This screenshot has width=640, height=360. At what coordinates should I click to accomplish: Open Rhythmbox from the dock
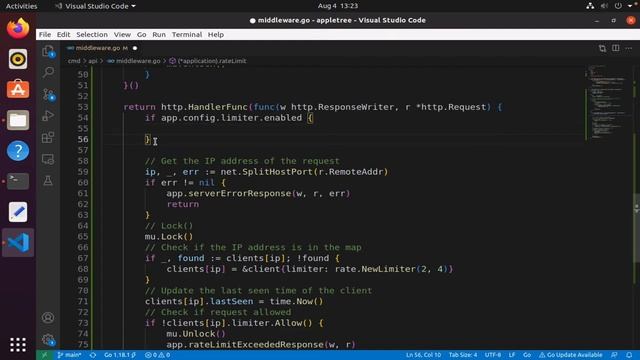18,59
